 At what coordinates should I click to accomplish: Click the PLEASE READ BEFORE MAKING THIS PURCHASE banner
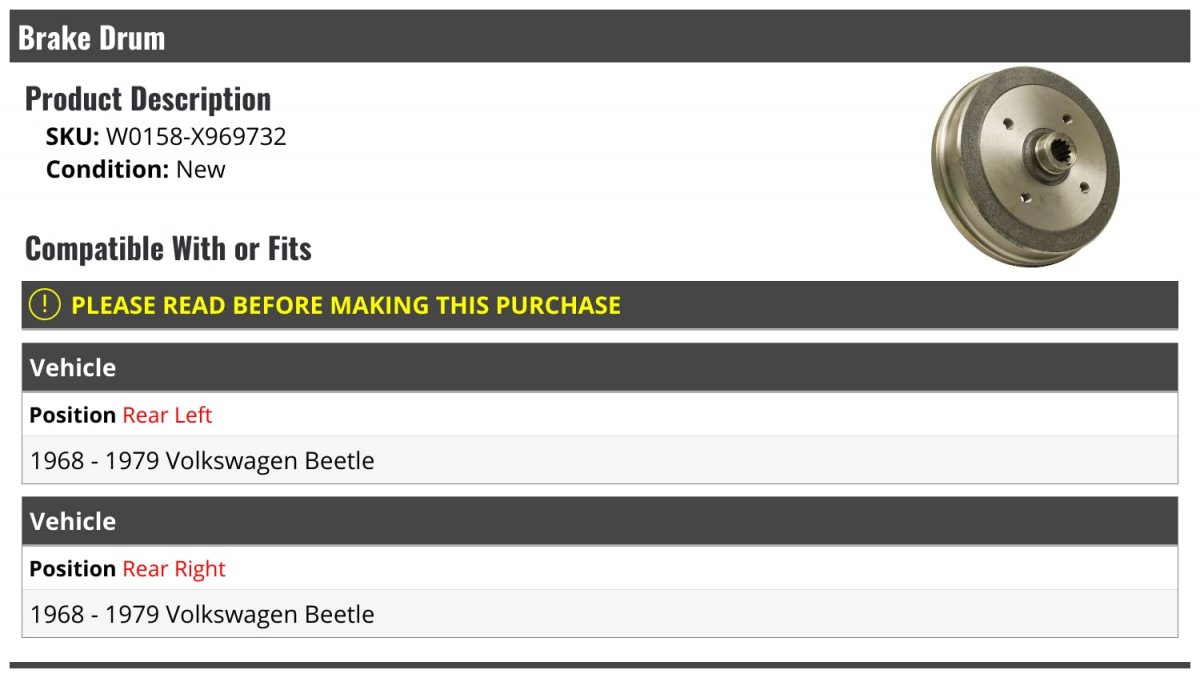600,305
